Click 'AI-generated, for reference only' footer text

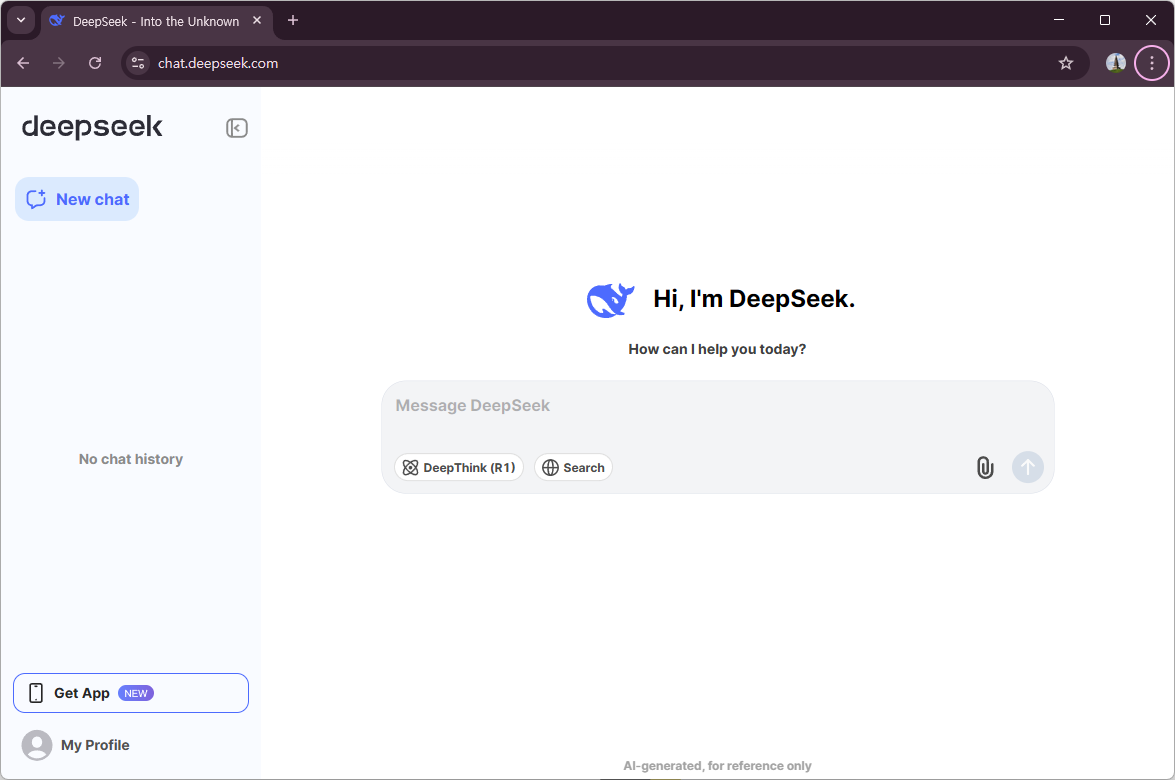pyautogui.click(x=717, y=766)
